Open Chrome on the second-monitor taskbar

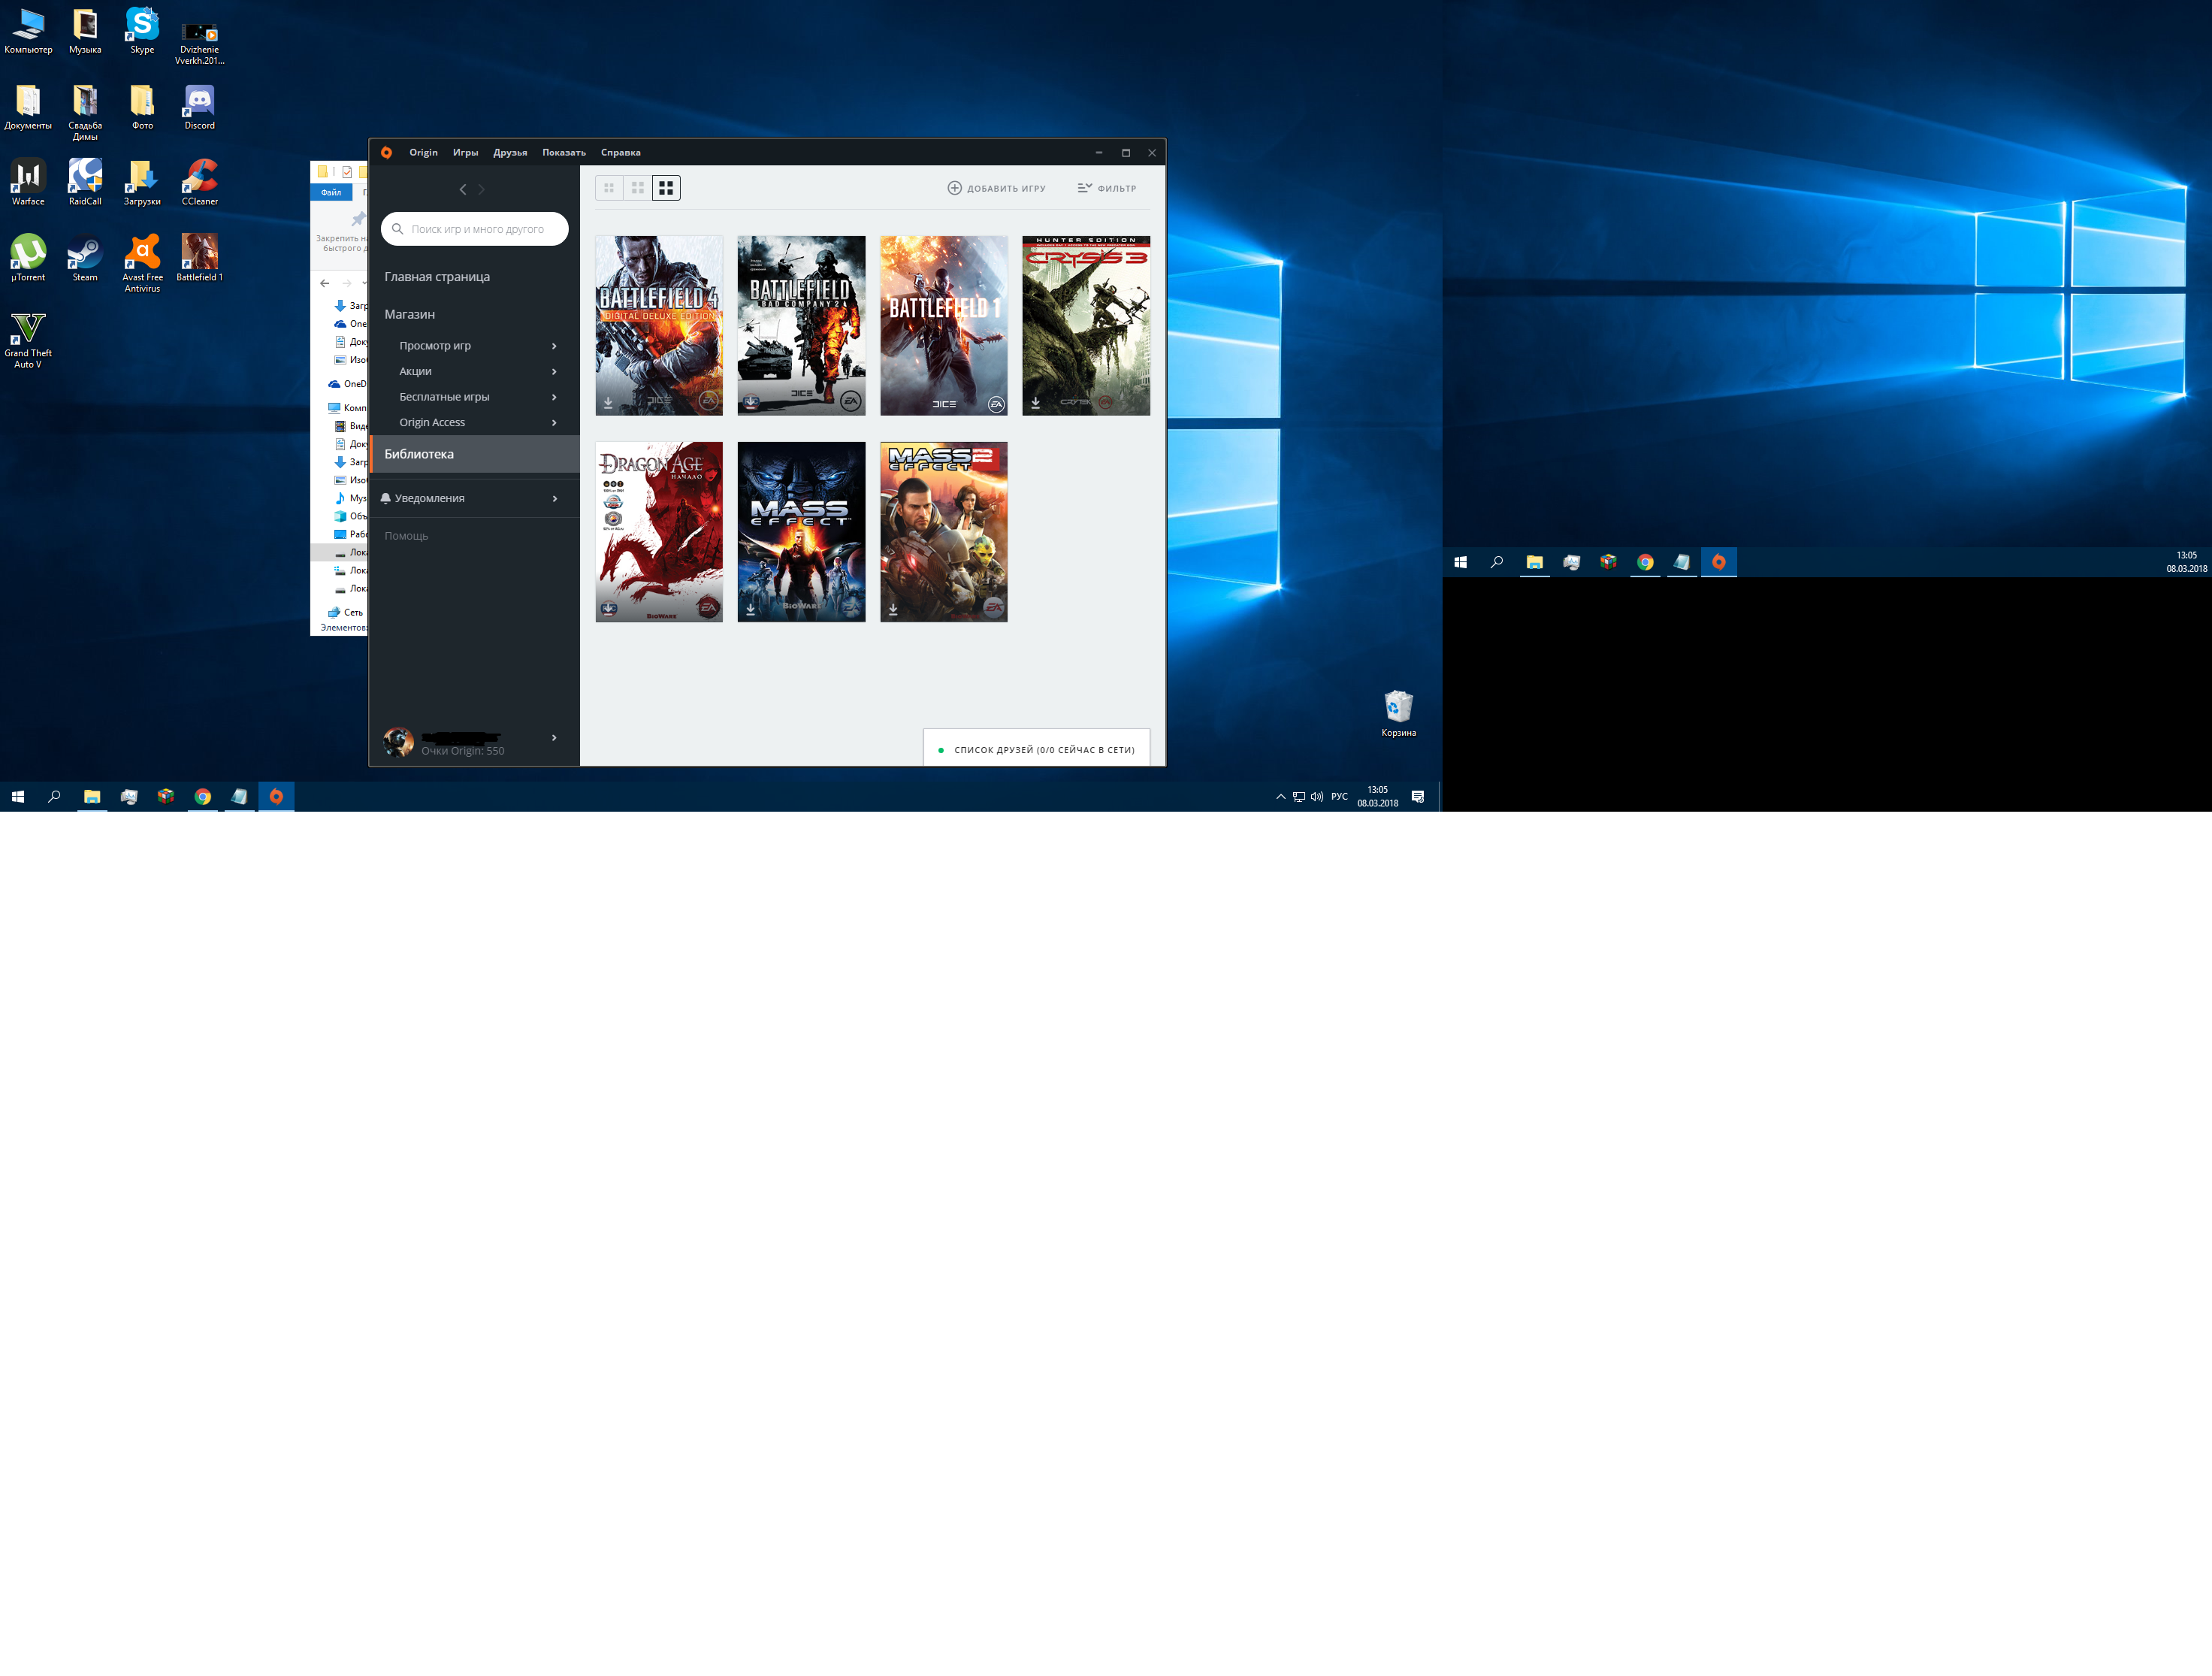1645,562
